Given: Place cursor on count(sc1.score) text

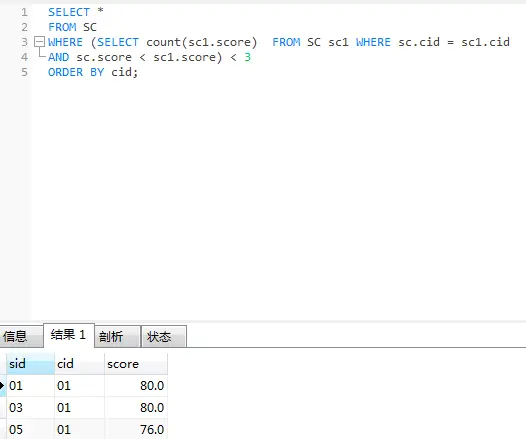Looking at the screenshot, I should click(202, 42).
